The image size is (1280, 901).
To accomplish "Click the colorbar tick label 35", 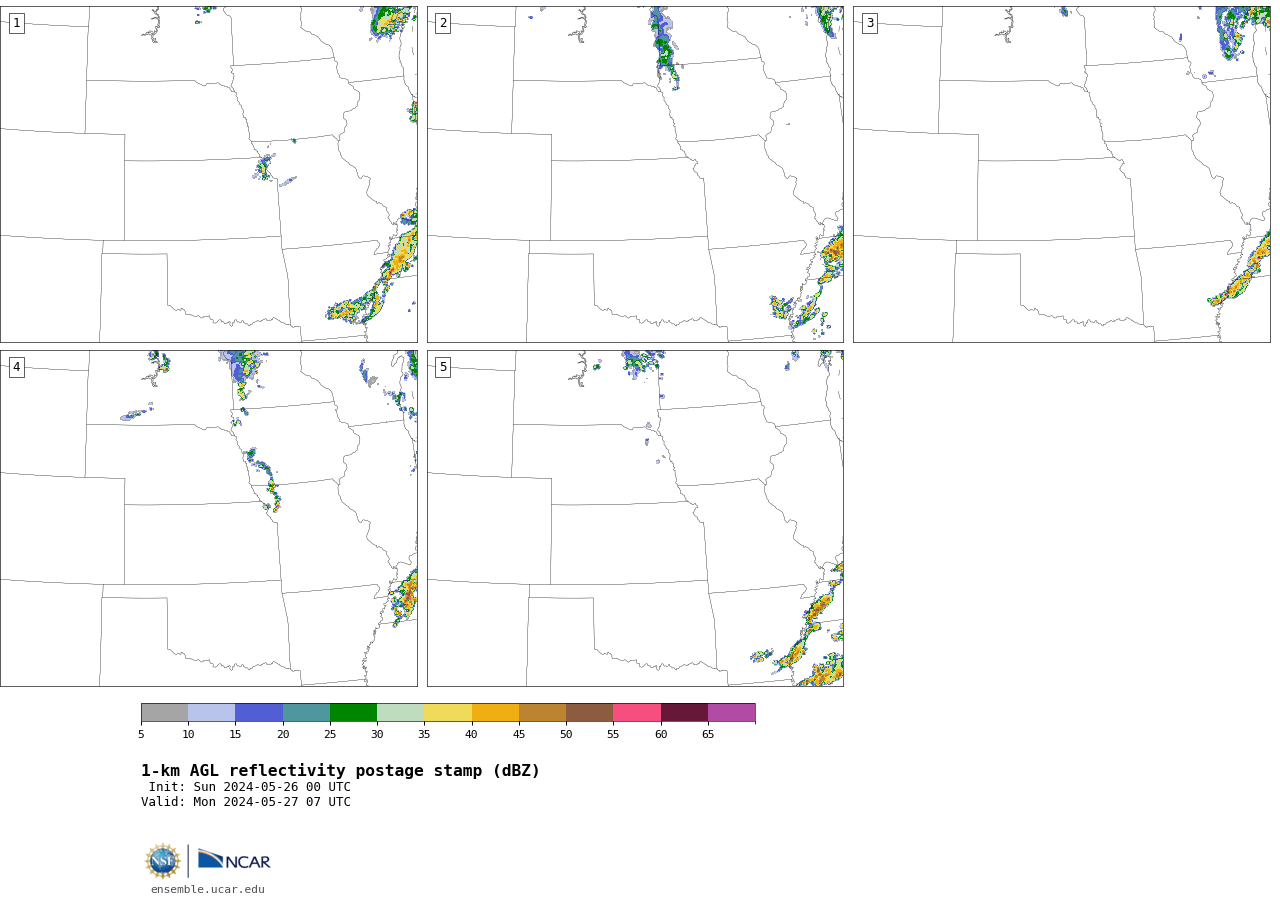I will pos(424,735).
